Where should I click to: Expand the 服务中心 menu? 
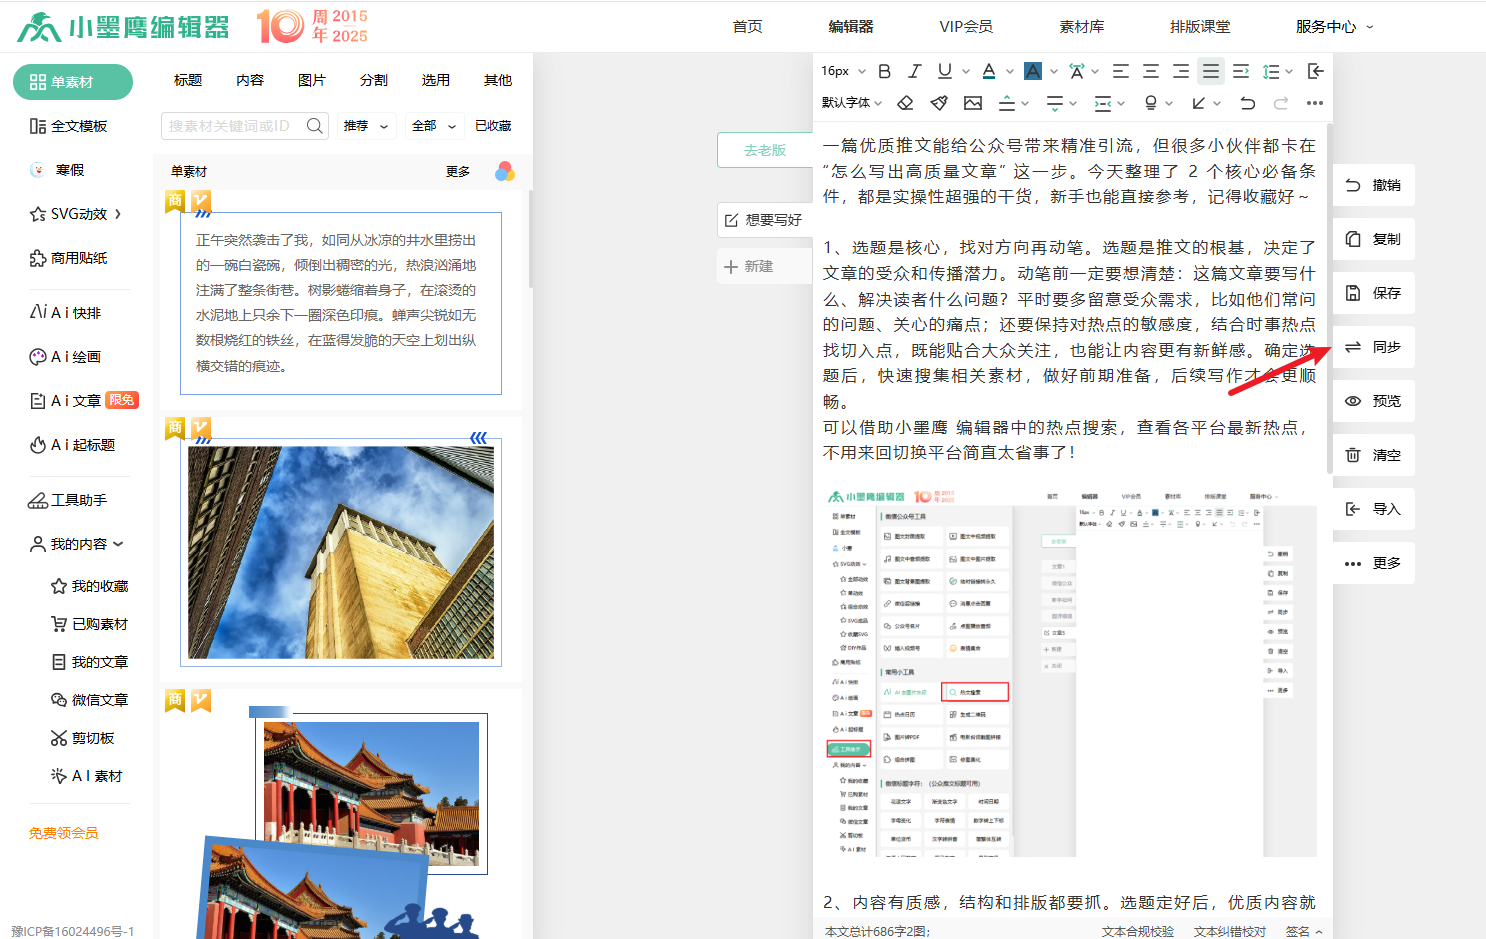[x=1335, y=27]
